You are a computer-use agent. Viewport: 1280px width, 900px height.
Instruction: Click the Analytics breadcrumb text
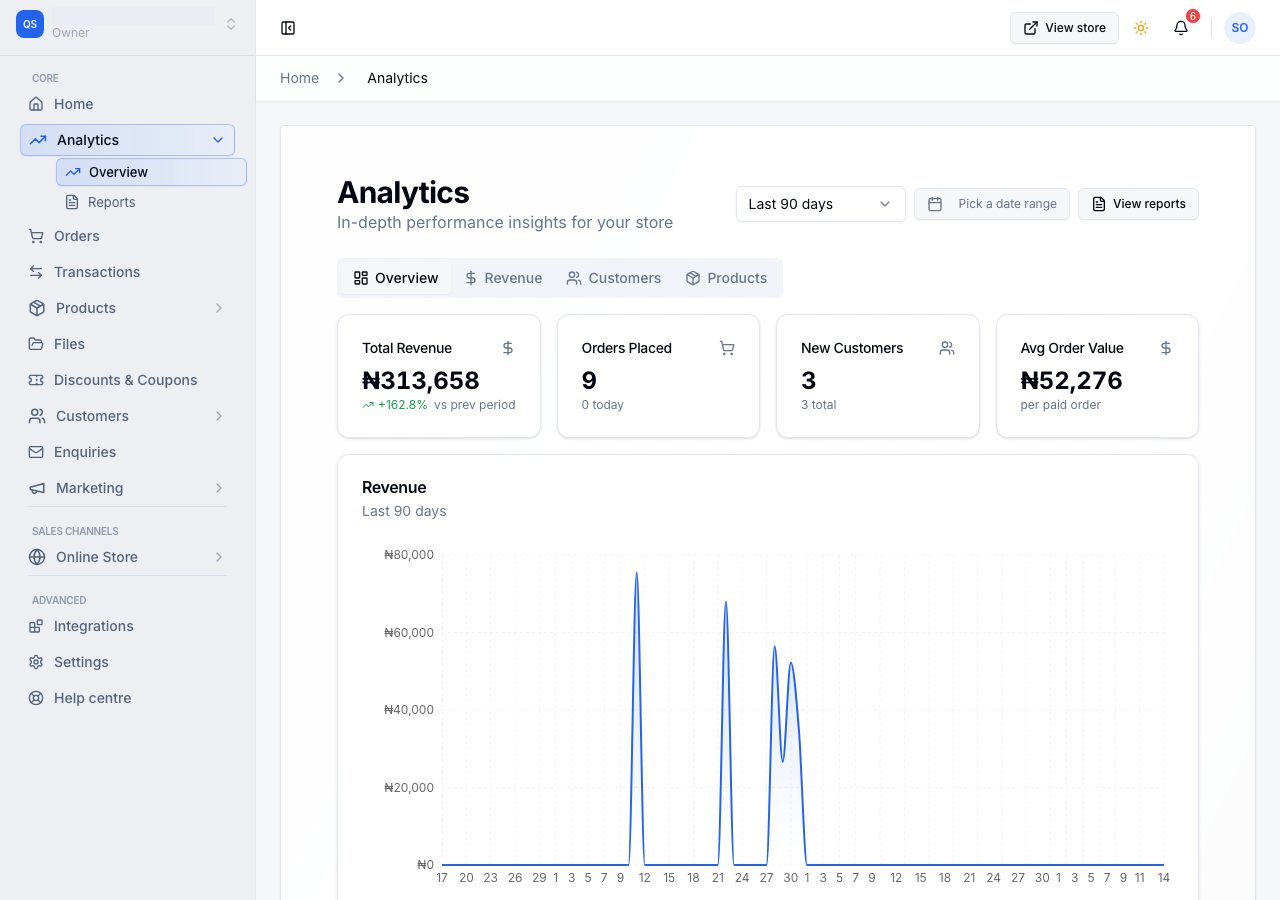tap(397, 78)
